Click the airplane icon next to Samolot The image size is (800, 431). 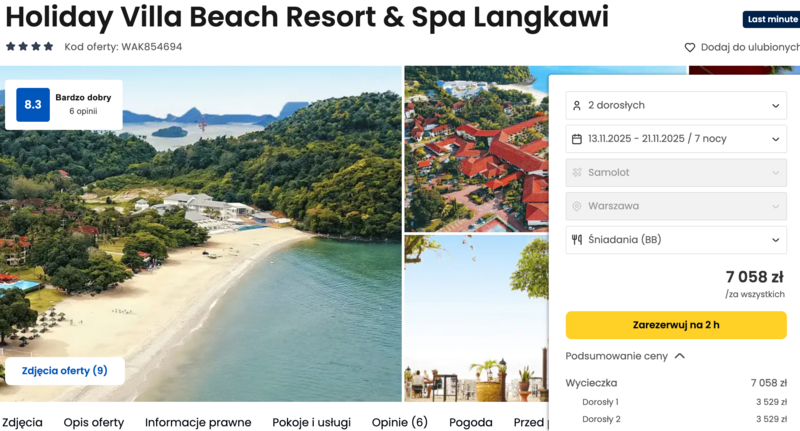pos(577,172)
